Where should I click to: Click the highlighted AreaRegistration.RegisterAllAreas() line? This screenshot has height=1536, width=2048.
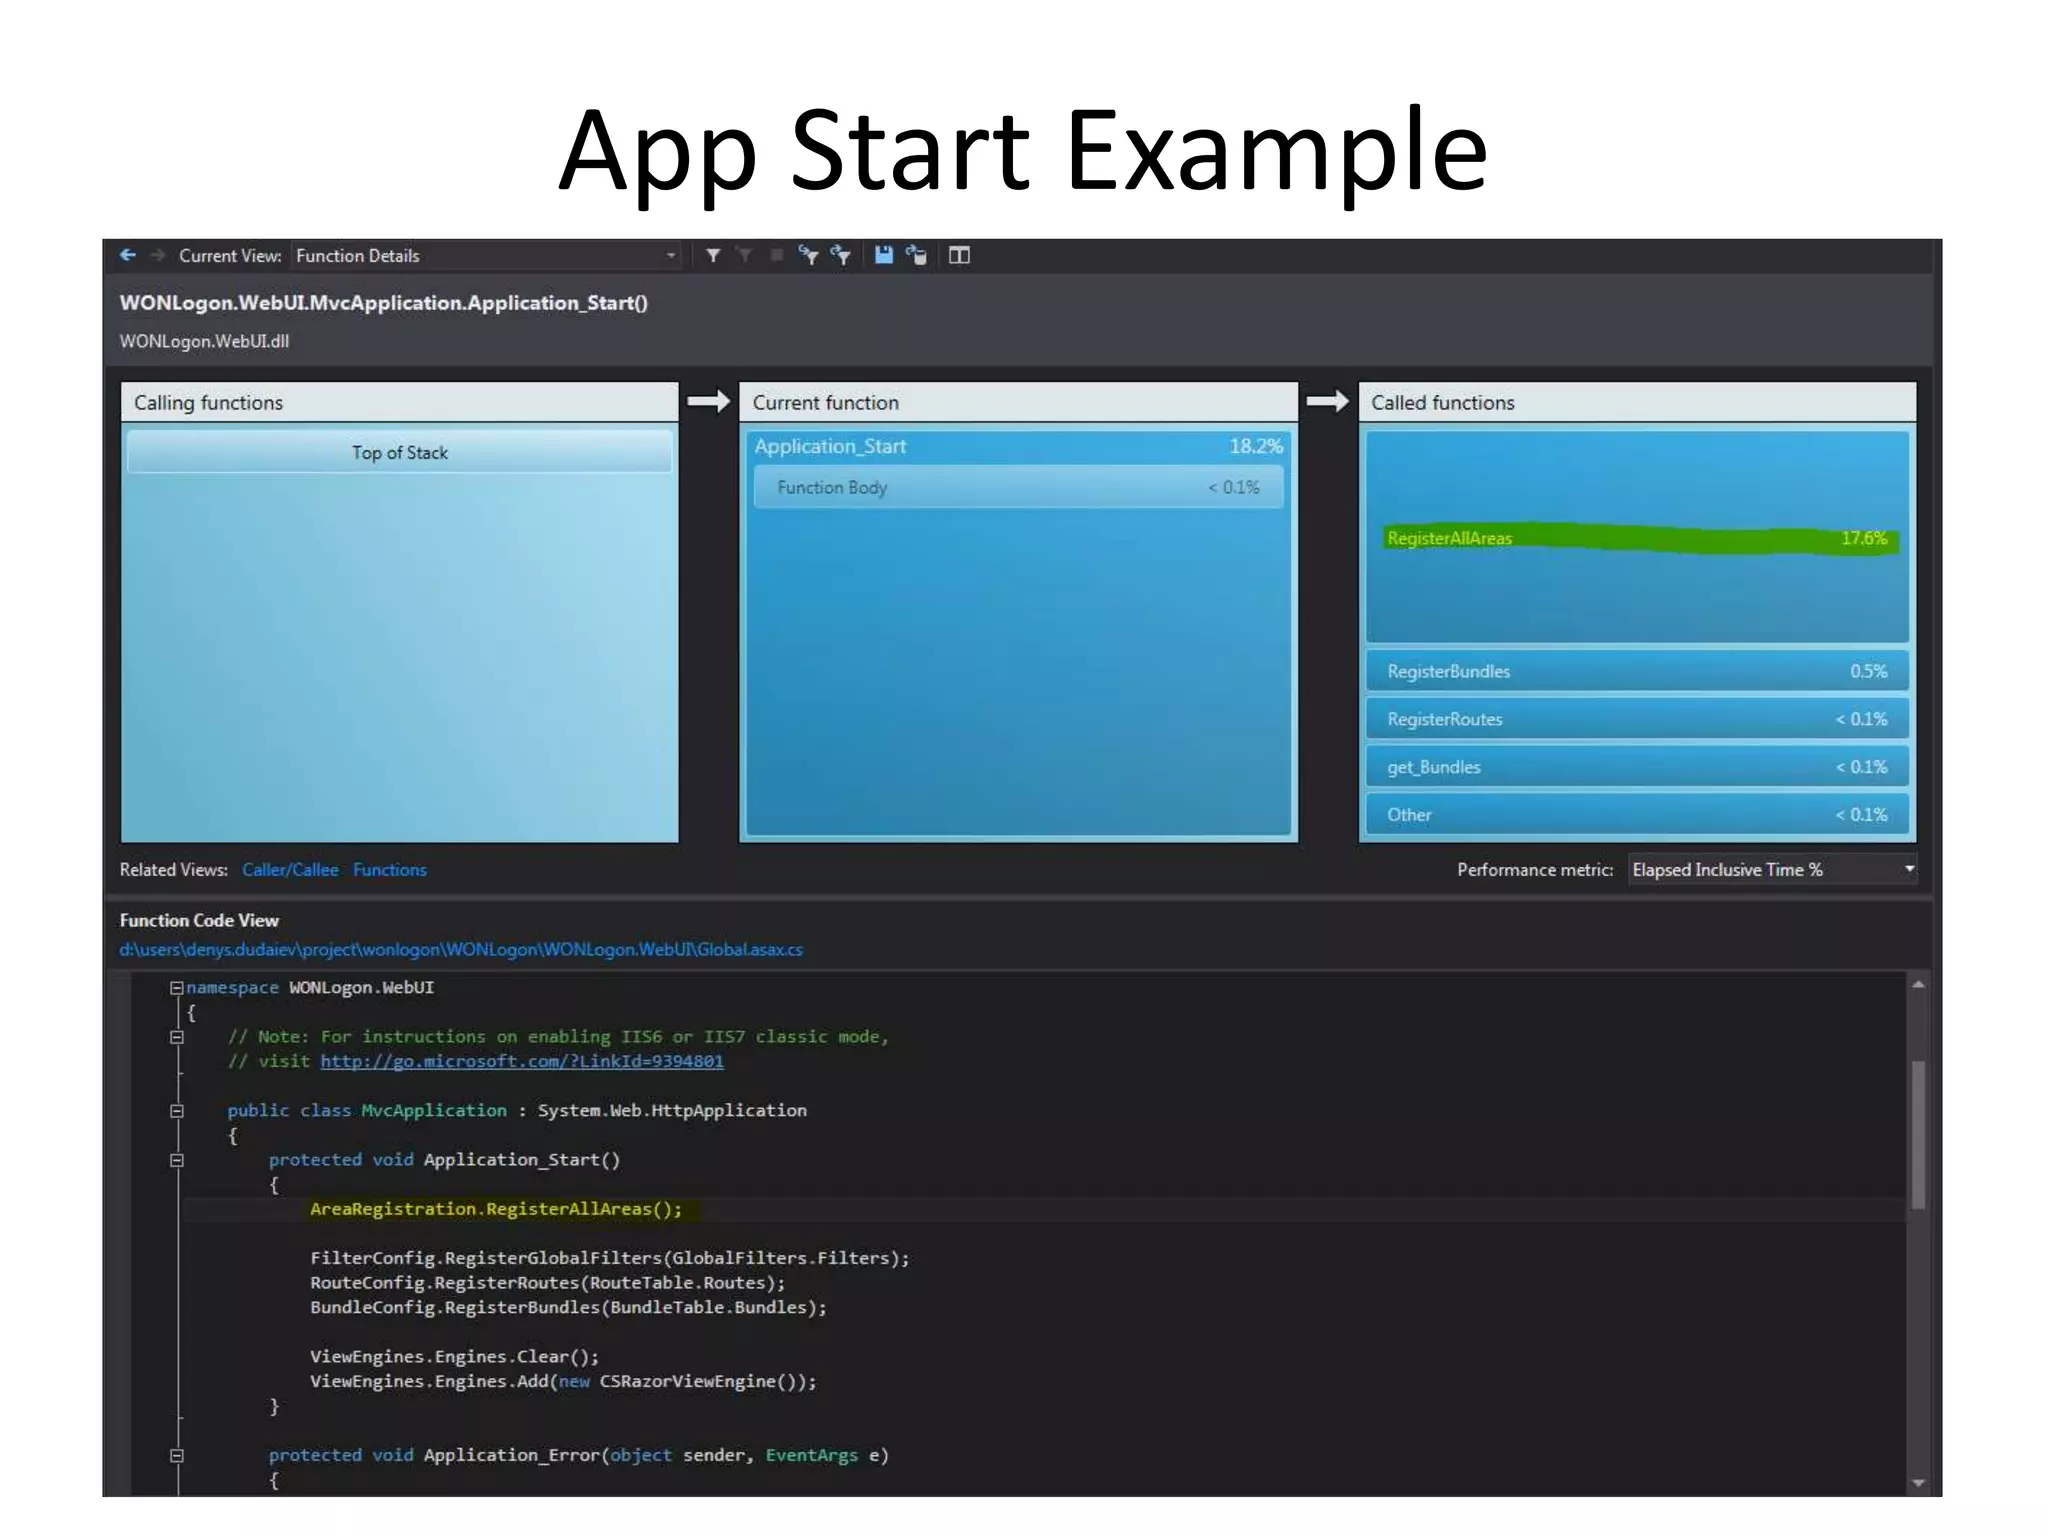pyautogui.click(x=496, y=1209)
